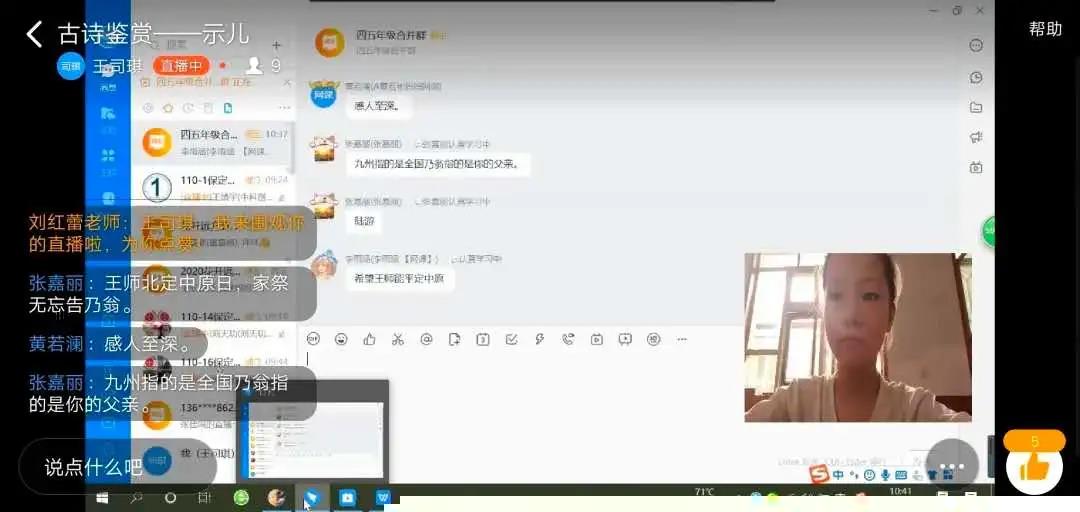
Task: Select the 四五年级合... conversation in list
Action: [x=214, y=141]
